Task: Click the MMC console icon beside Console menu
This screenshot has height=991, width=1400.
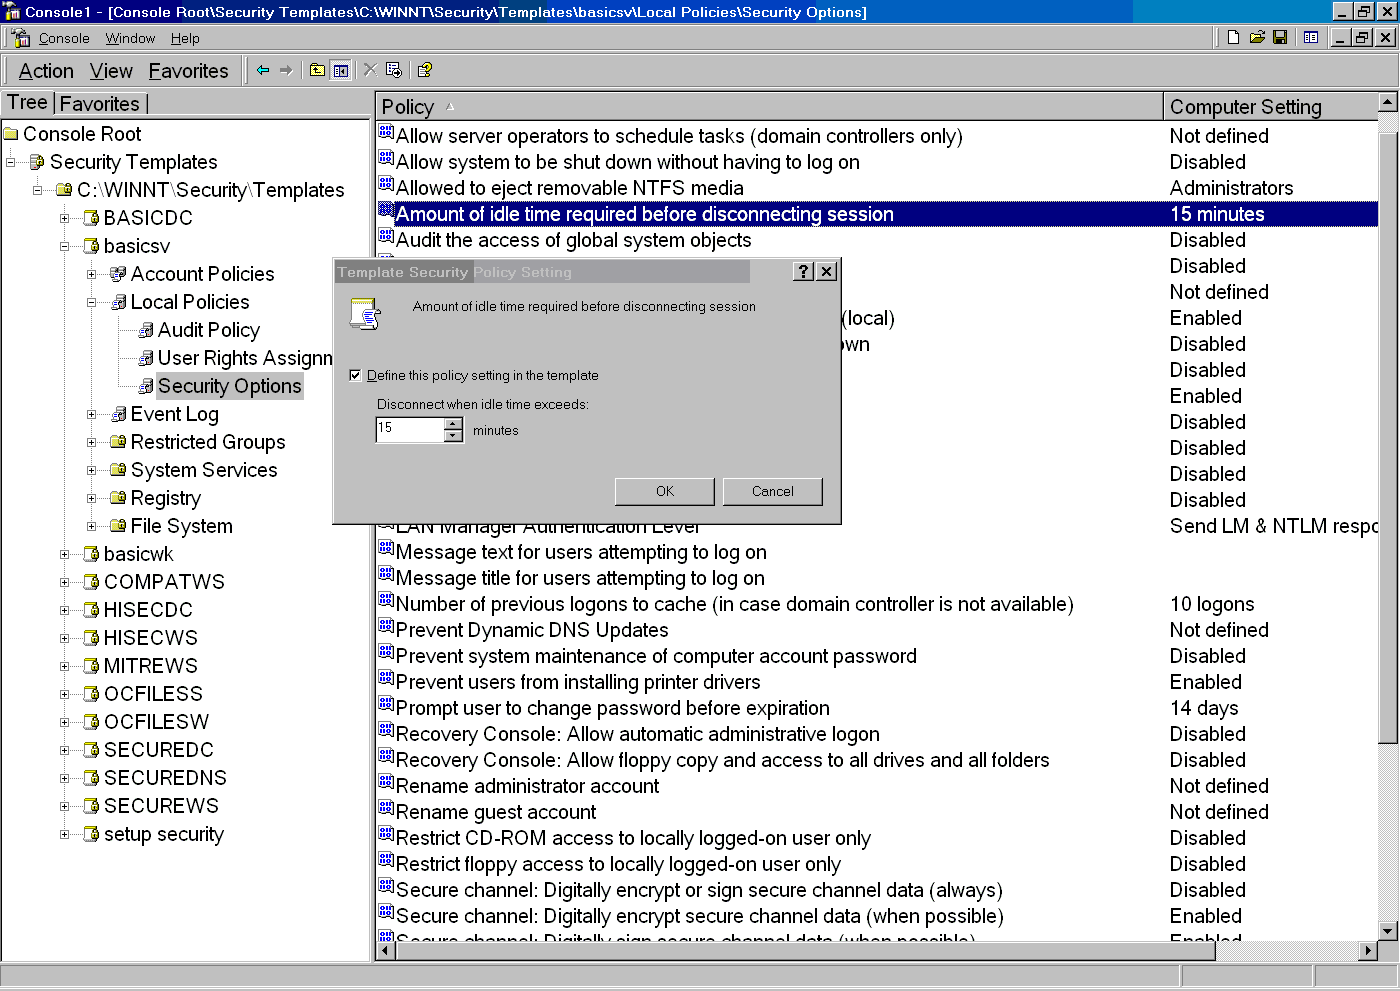Action: coord(21,37)
